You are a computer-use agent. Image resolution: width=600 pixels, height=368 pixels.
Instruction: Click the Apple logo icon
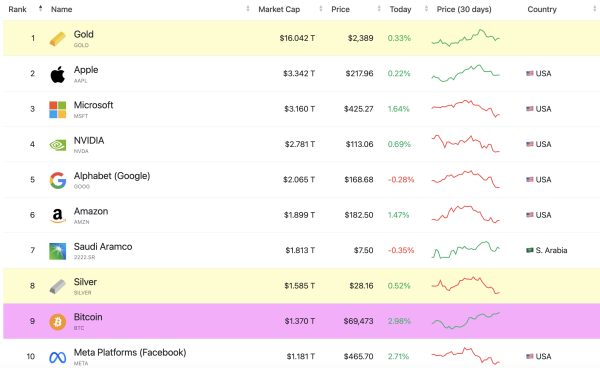(57, 74)
